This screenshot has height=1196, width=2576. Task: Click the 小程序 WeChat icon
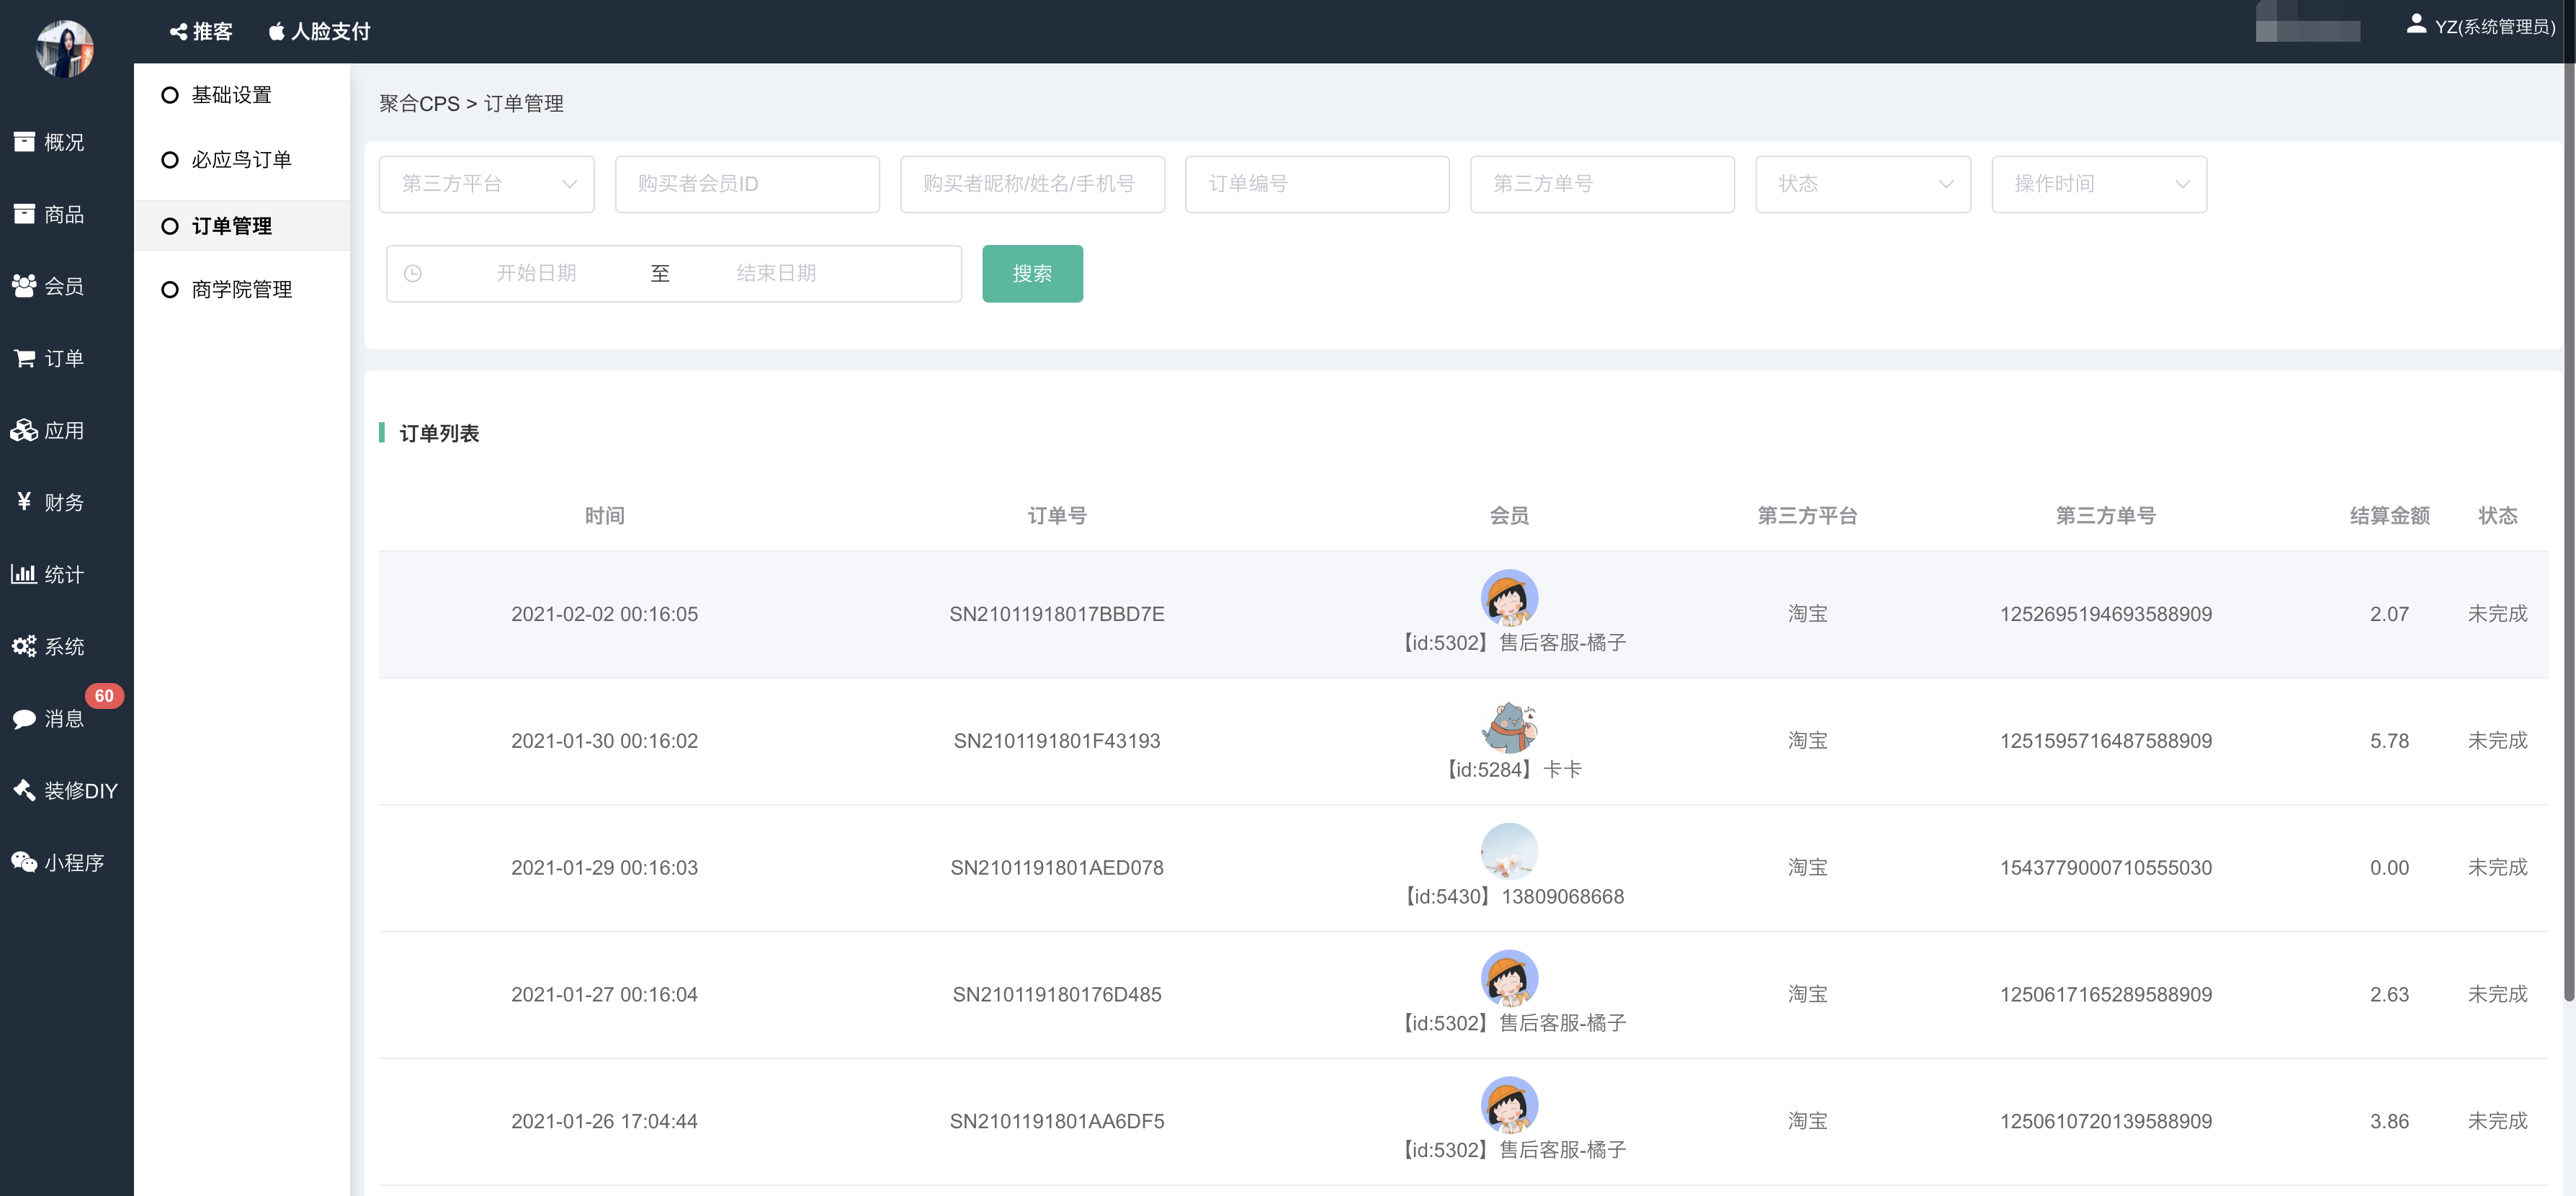tap(24, 862)
